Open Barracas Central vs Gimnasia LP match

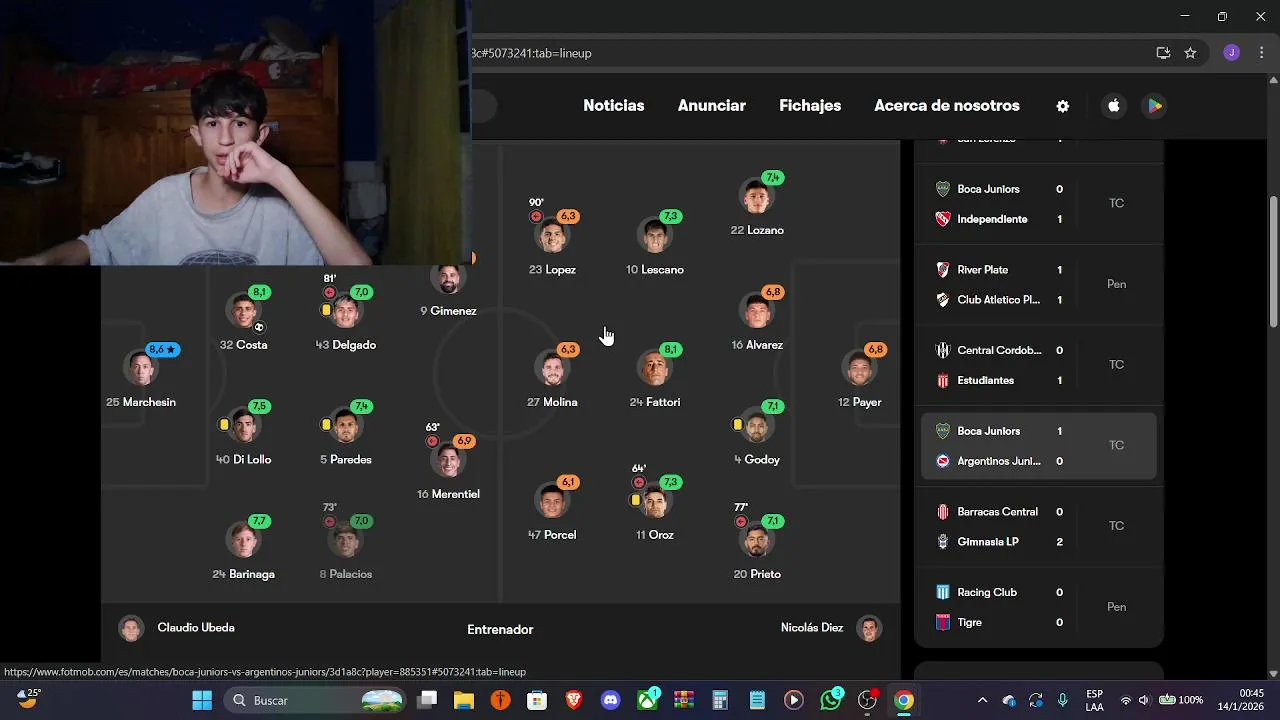coord(1039,527)
